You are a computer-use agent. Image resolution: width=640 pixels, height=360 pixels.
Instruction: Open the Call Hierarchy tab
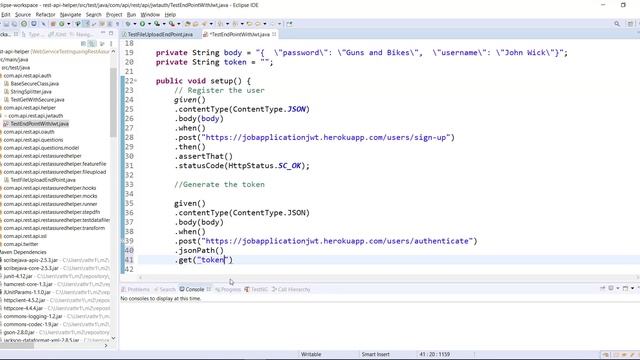pyautogui.click(x=291, y=289)
